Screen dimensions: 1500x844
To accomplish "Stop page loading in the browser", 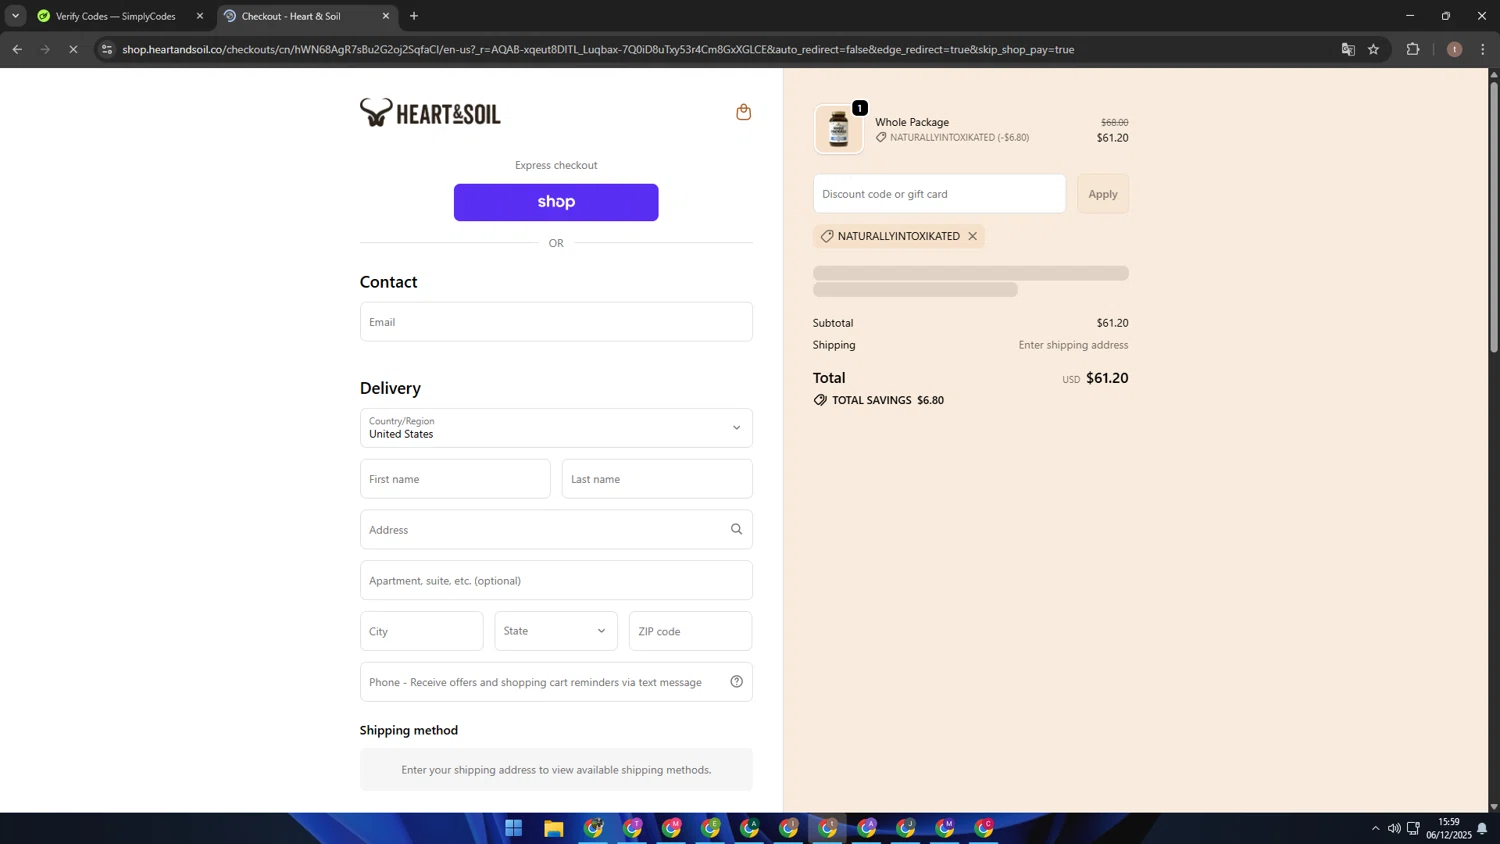I will tap(73, 49).
